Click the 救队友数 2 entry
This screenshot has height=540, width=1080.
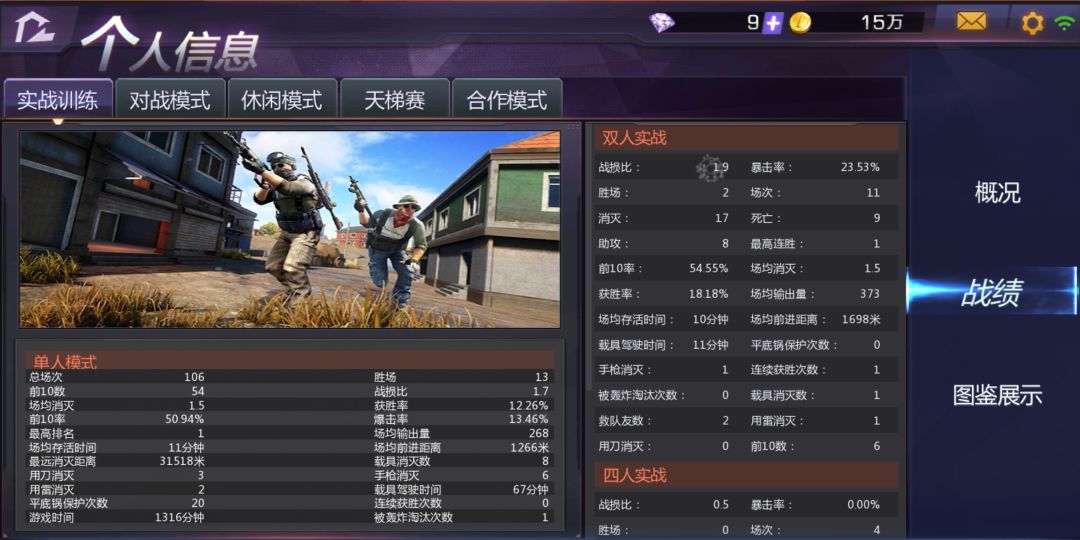(664, 420)
